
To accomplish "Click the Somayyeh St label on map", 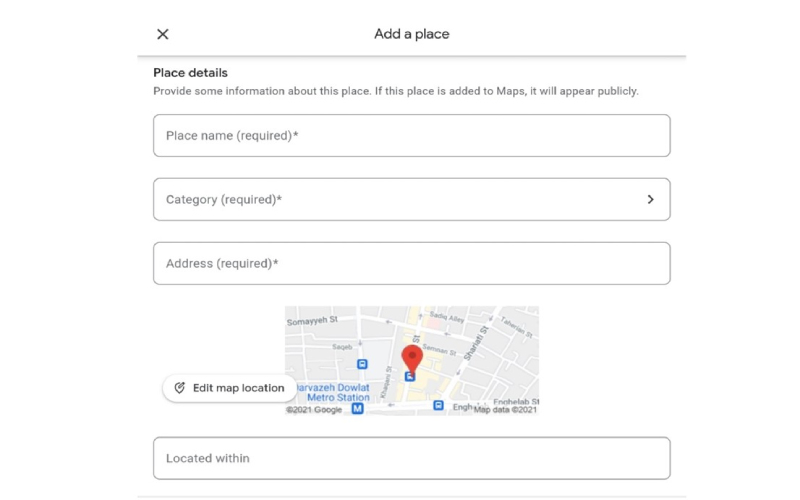I will (x=313, y=322).
